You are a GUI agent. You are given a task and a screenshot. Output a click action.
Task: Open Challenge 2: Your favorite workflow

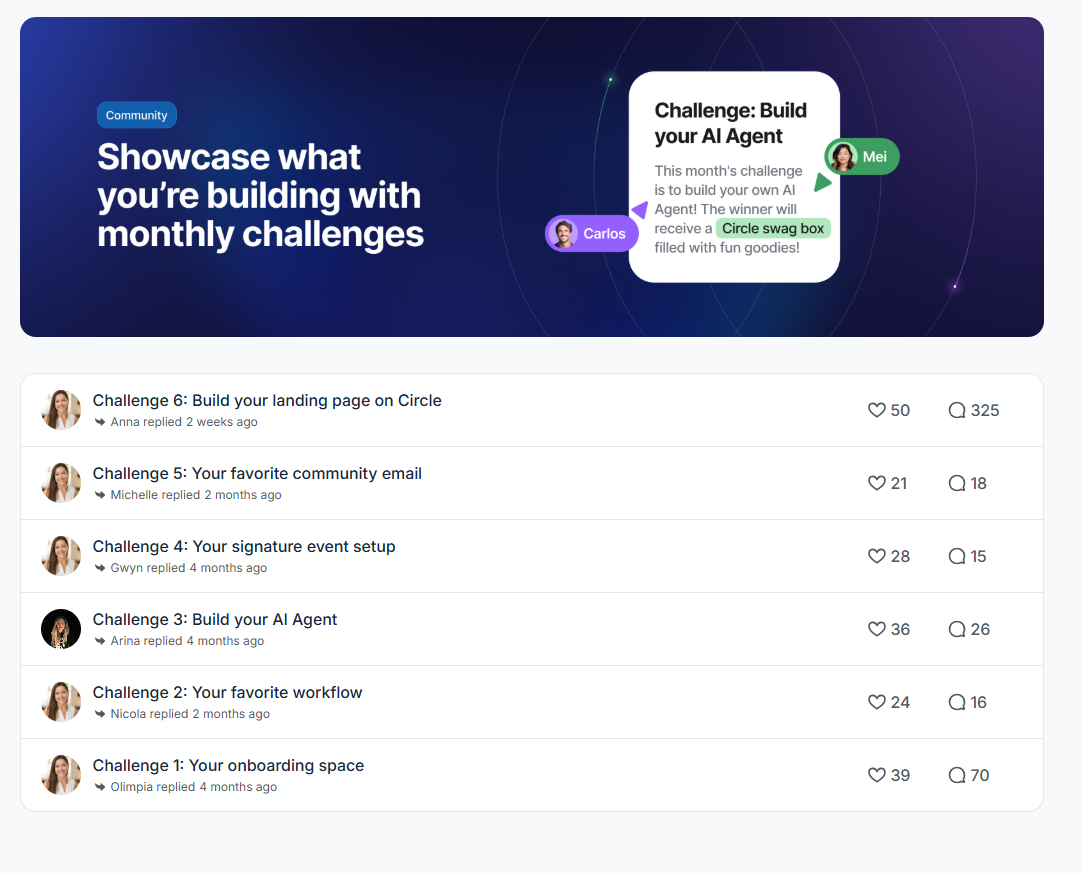227,693
